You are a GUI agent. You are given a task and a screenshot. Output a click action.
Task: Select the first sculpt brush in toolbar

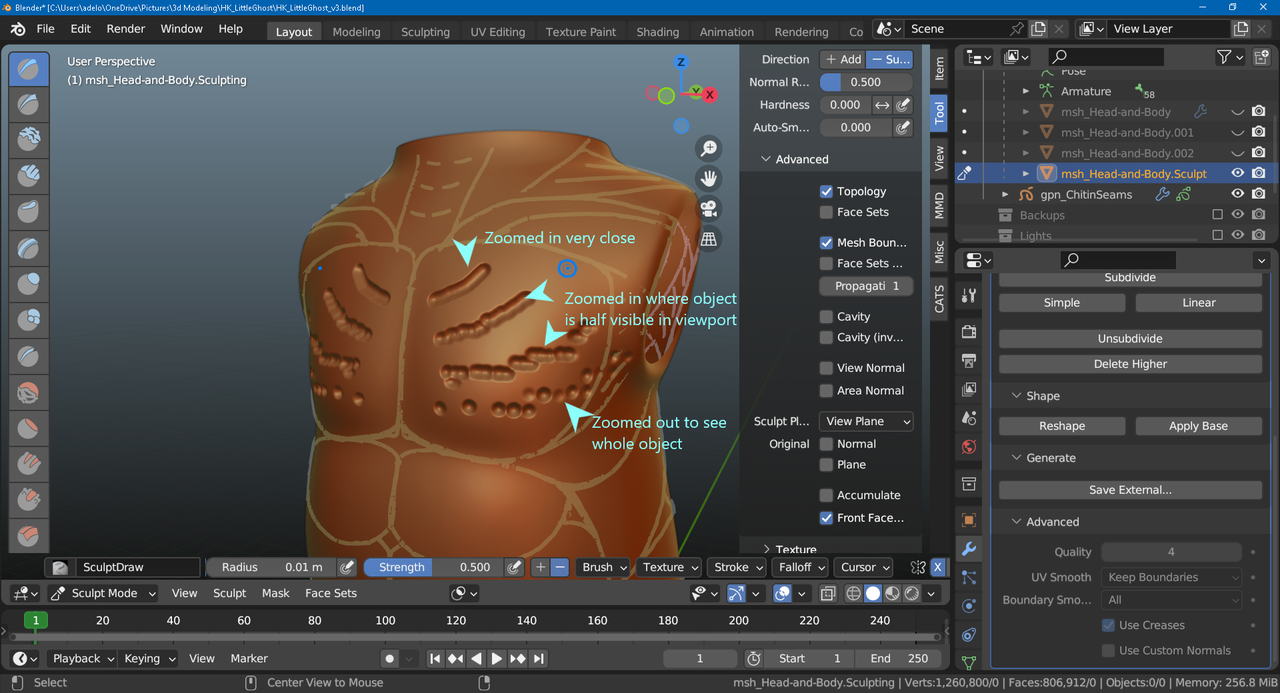[x=29, y=69]
